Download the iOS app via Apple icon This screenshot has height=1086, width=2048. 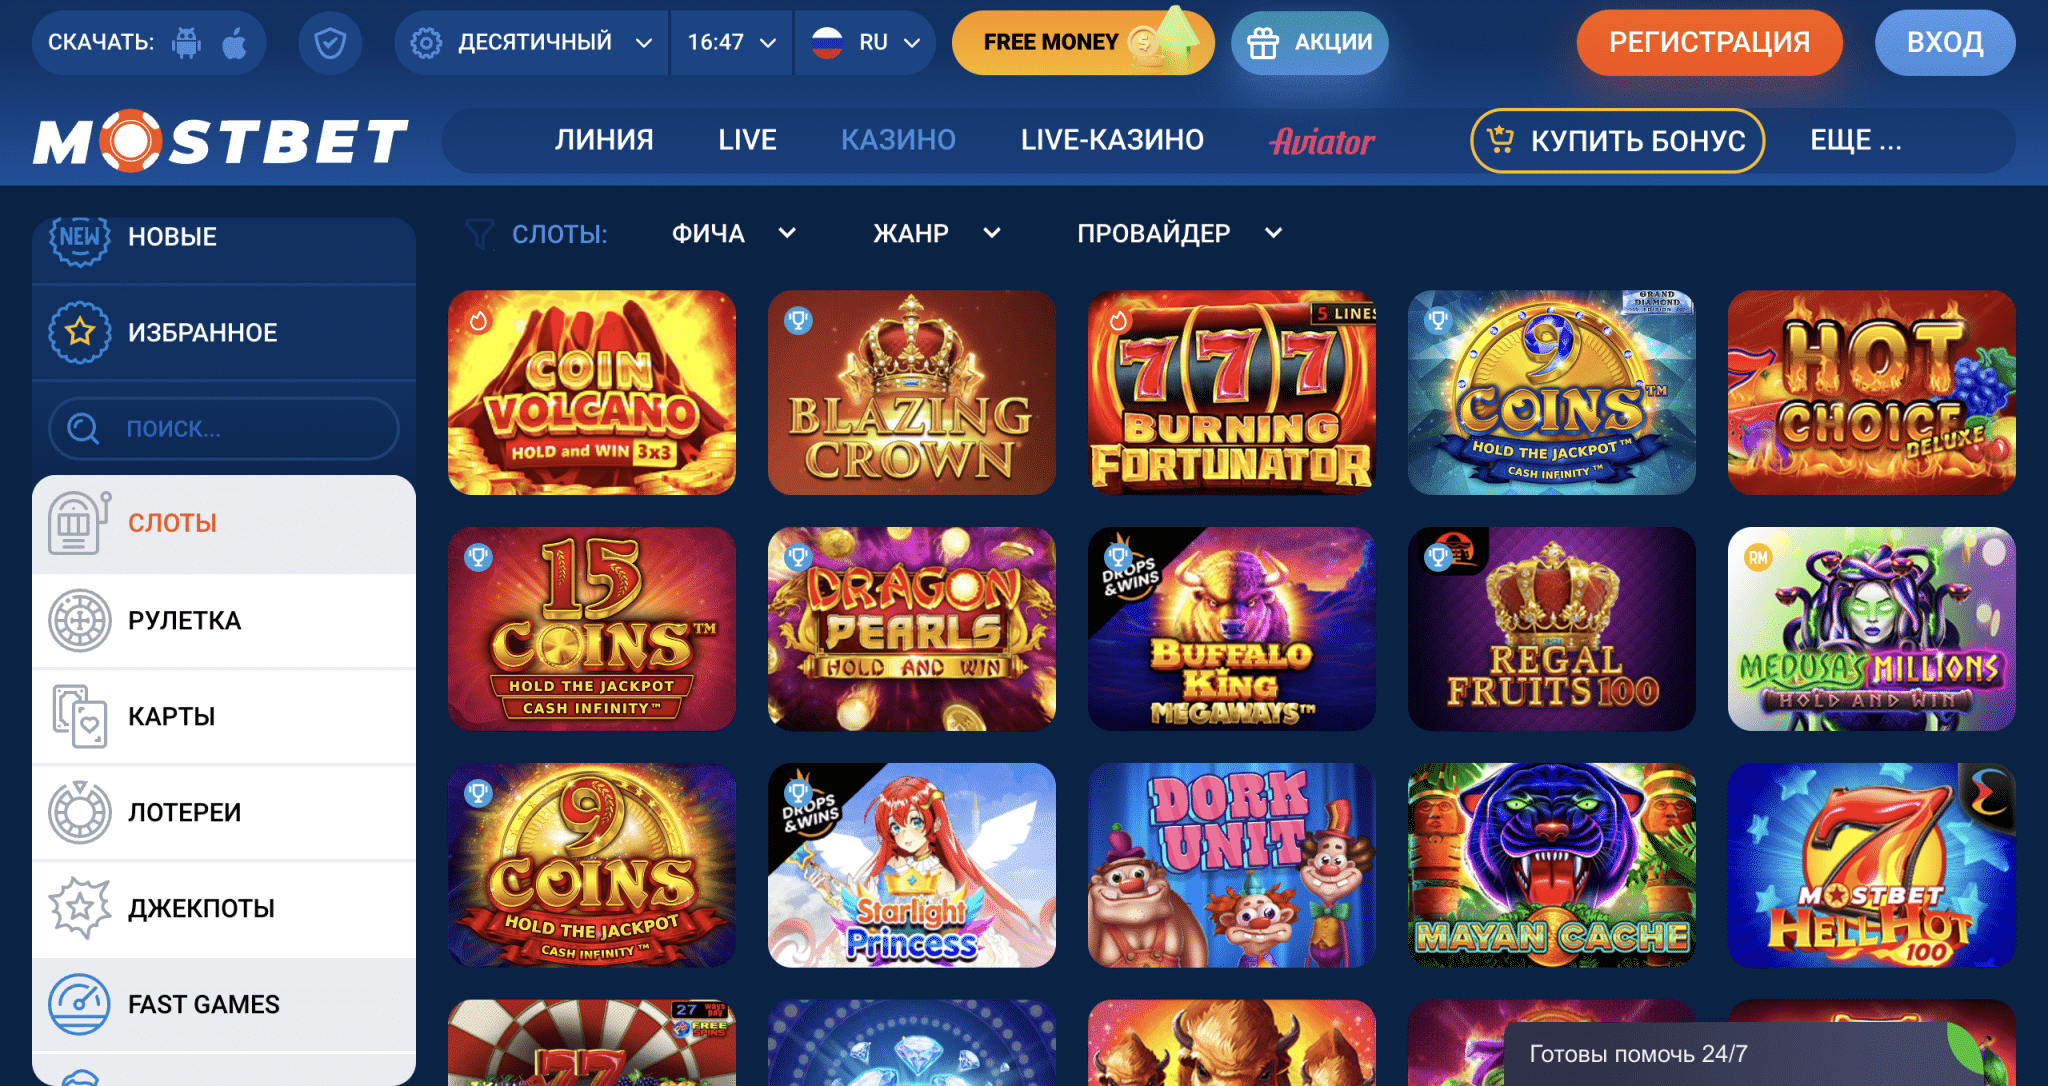click(x=234, y=43)
